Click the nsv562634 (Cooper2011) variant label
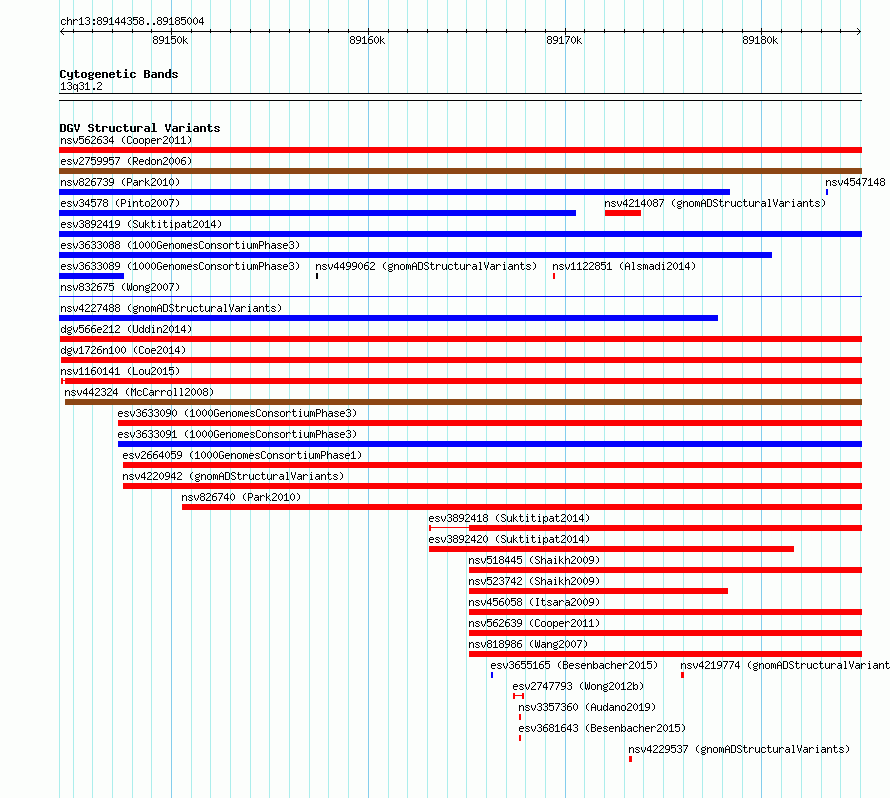Viewport: 890px width, 798px height. [x=126, y=140]
